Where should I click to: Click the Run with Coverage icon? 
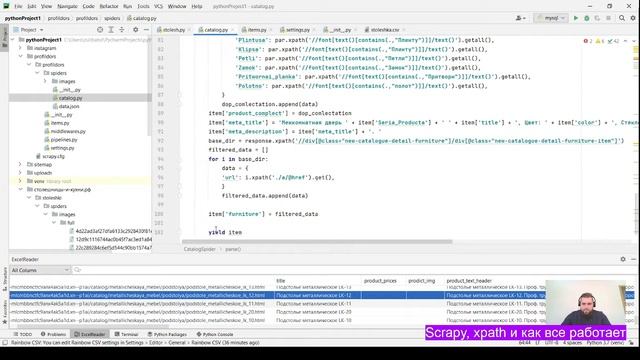point(597,18)
